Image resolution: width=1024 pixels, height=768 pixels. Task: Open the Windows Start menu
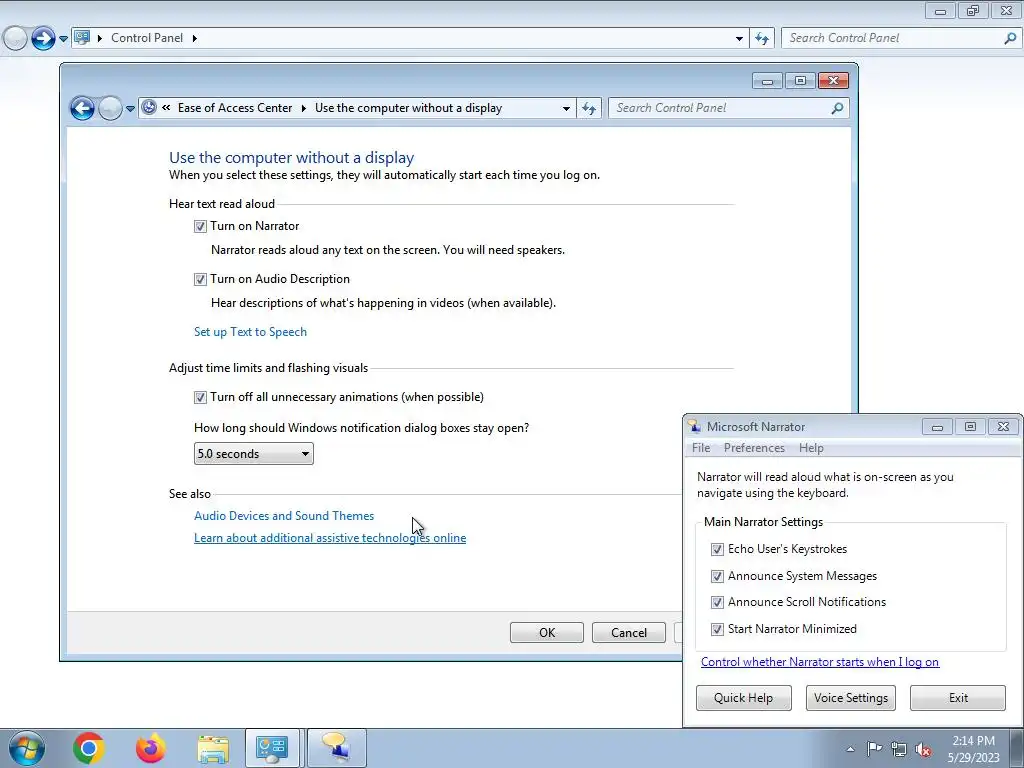(26, 748)
